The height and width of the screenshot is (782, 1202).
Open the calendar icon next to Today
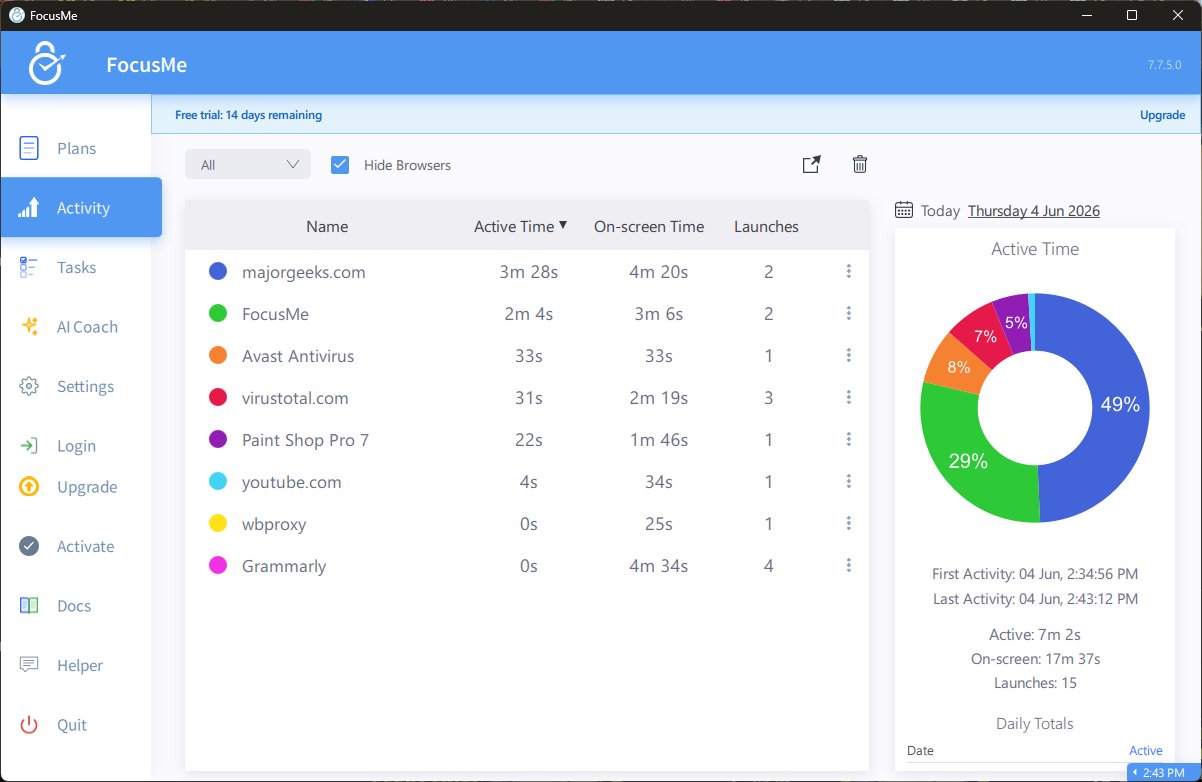click(904, 210)
